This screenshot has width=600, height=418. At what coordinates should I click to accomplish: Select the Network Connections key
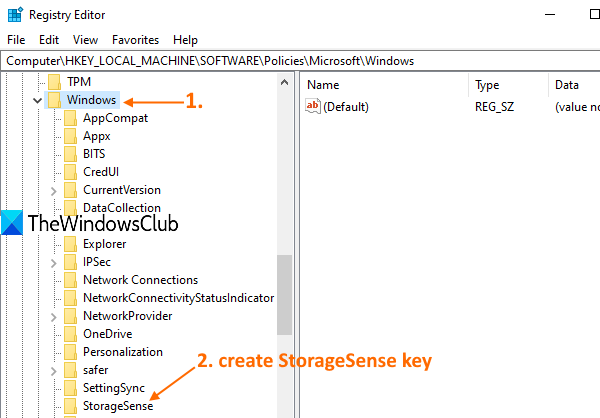(140, 280)
